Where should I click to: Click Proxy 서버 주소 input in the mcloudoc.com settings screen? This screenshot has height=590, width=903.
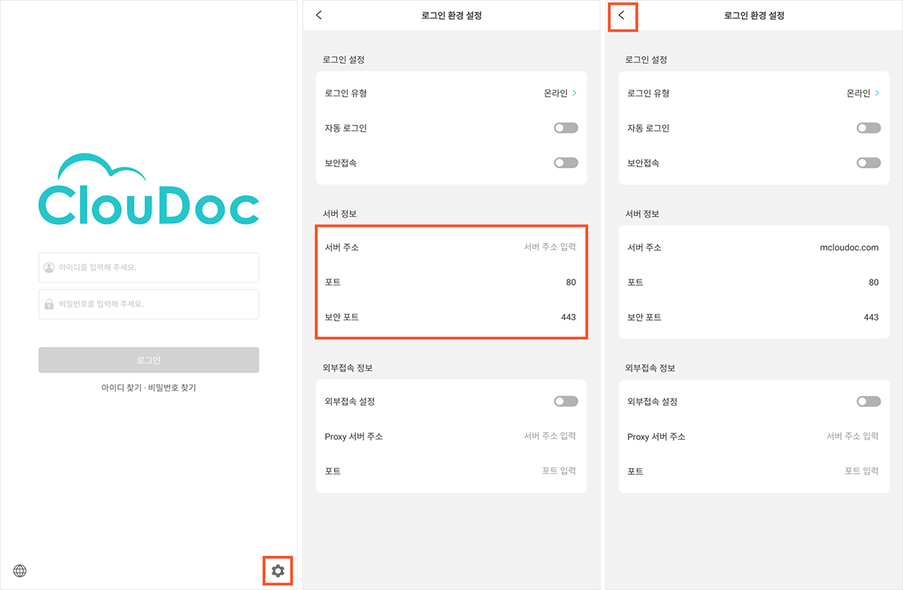852,436
